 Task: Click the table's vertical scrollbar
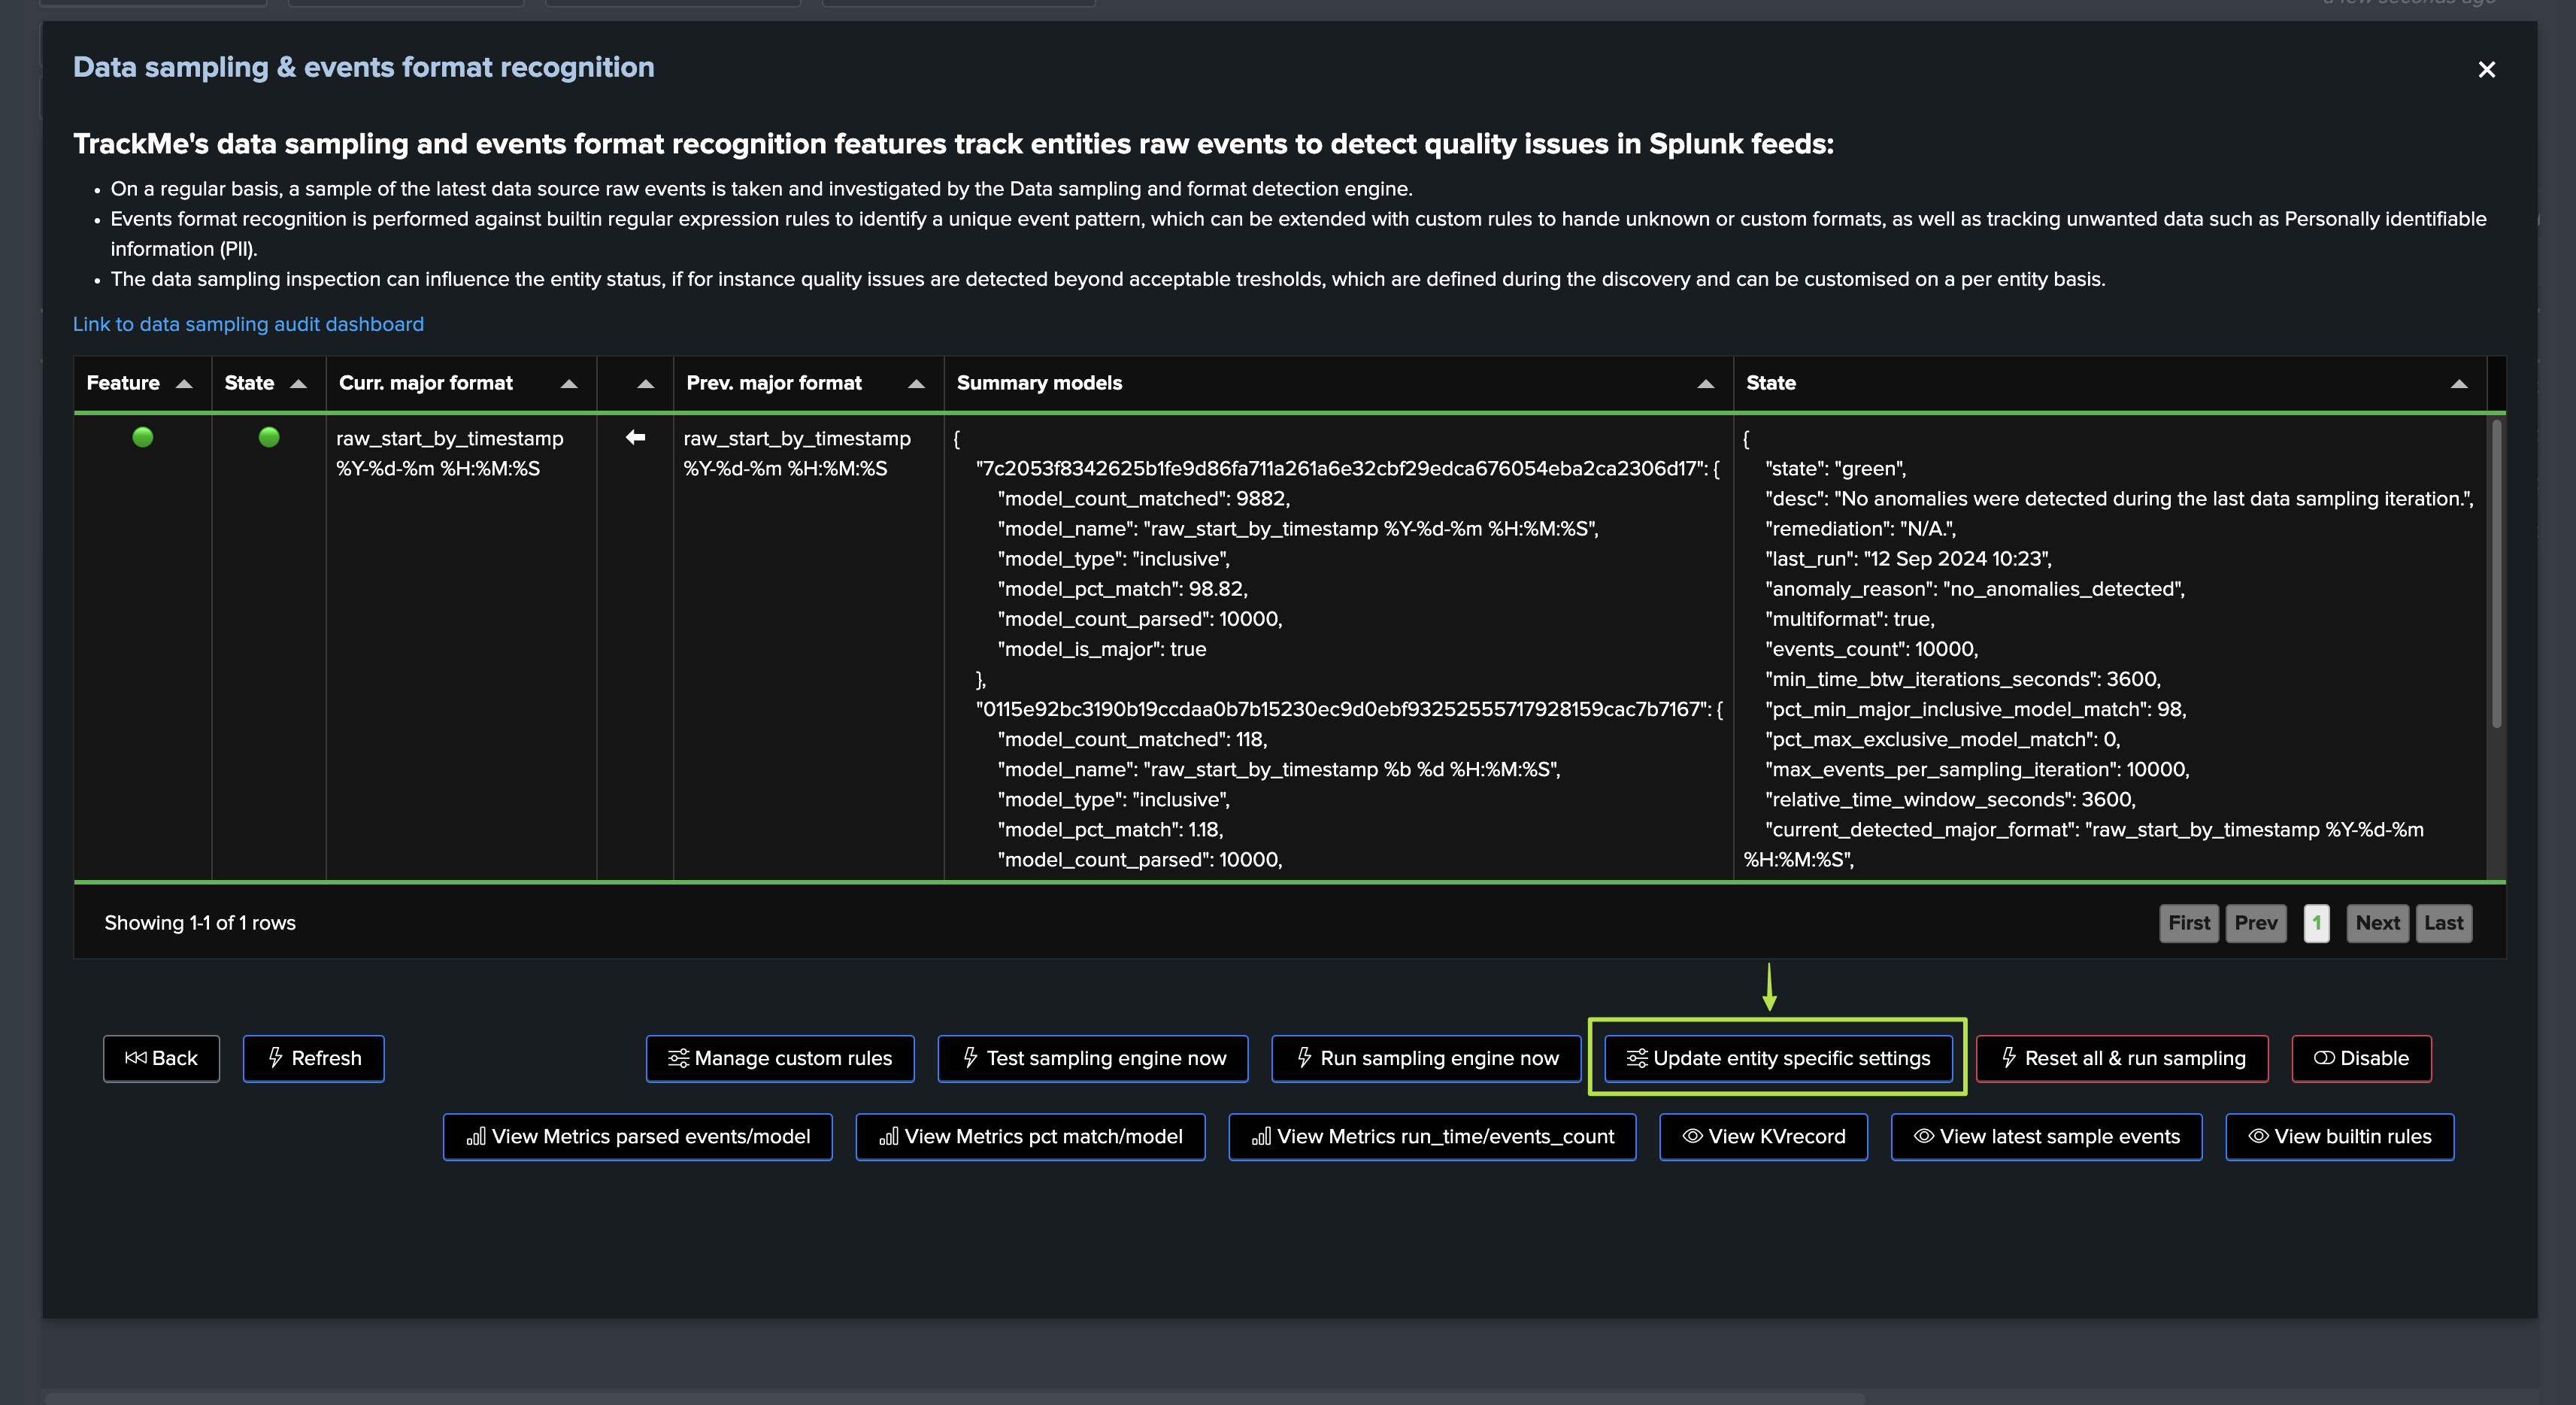click(2496, 575)
